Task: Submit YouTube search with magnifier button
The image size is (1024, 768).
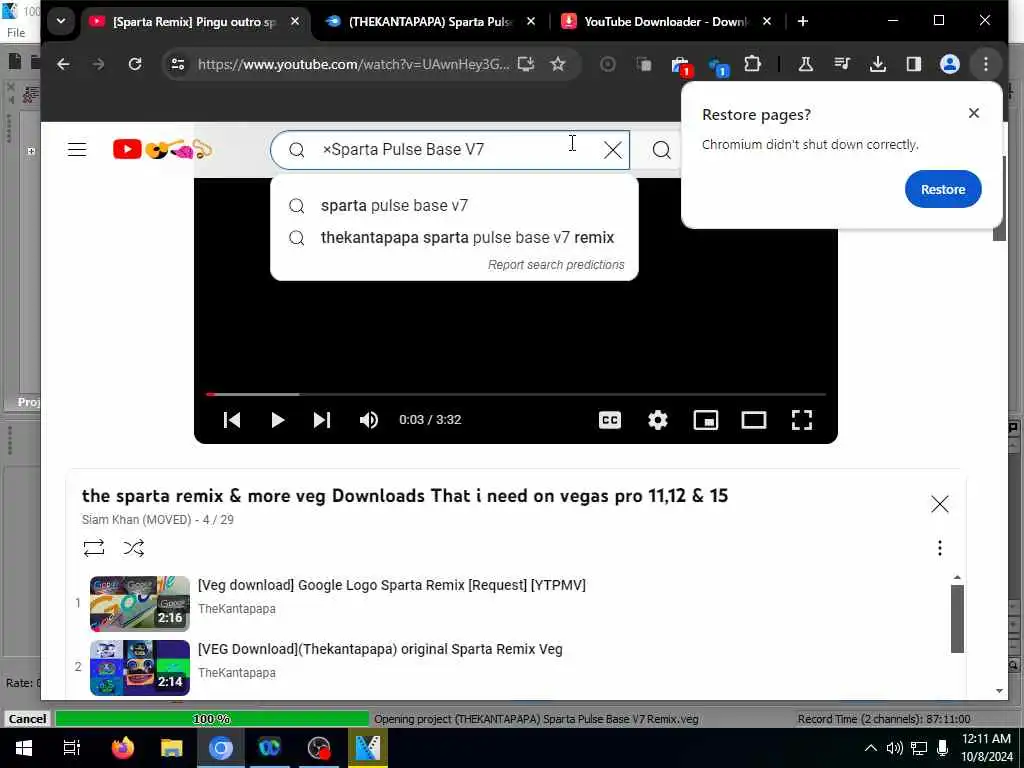Action: point(661,150)
